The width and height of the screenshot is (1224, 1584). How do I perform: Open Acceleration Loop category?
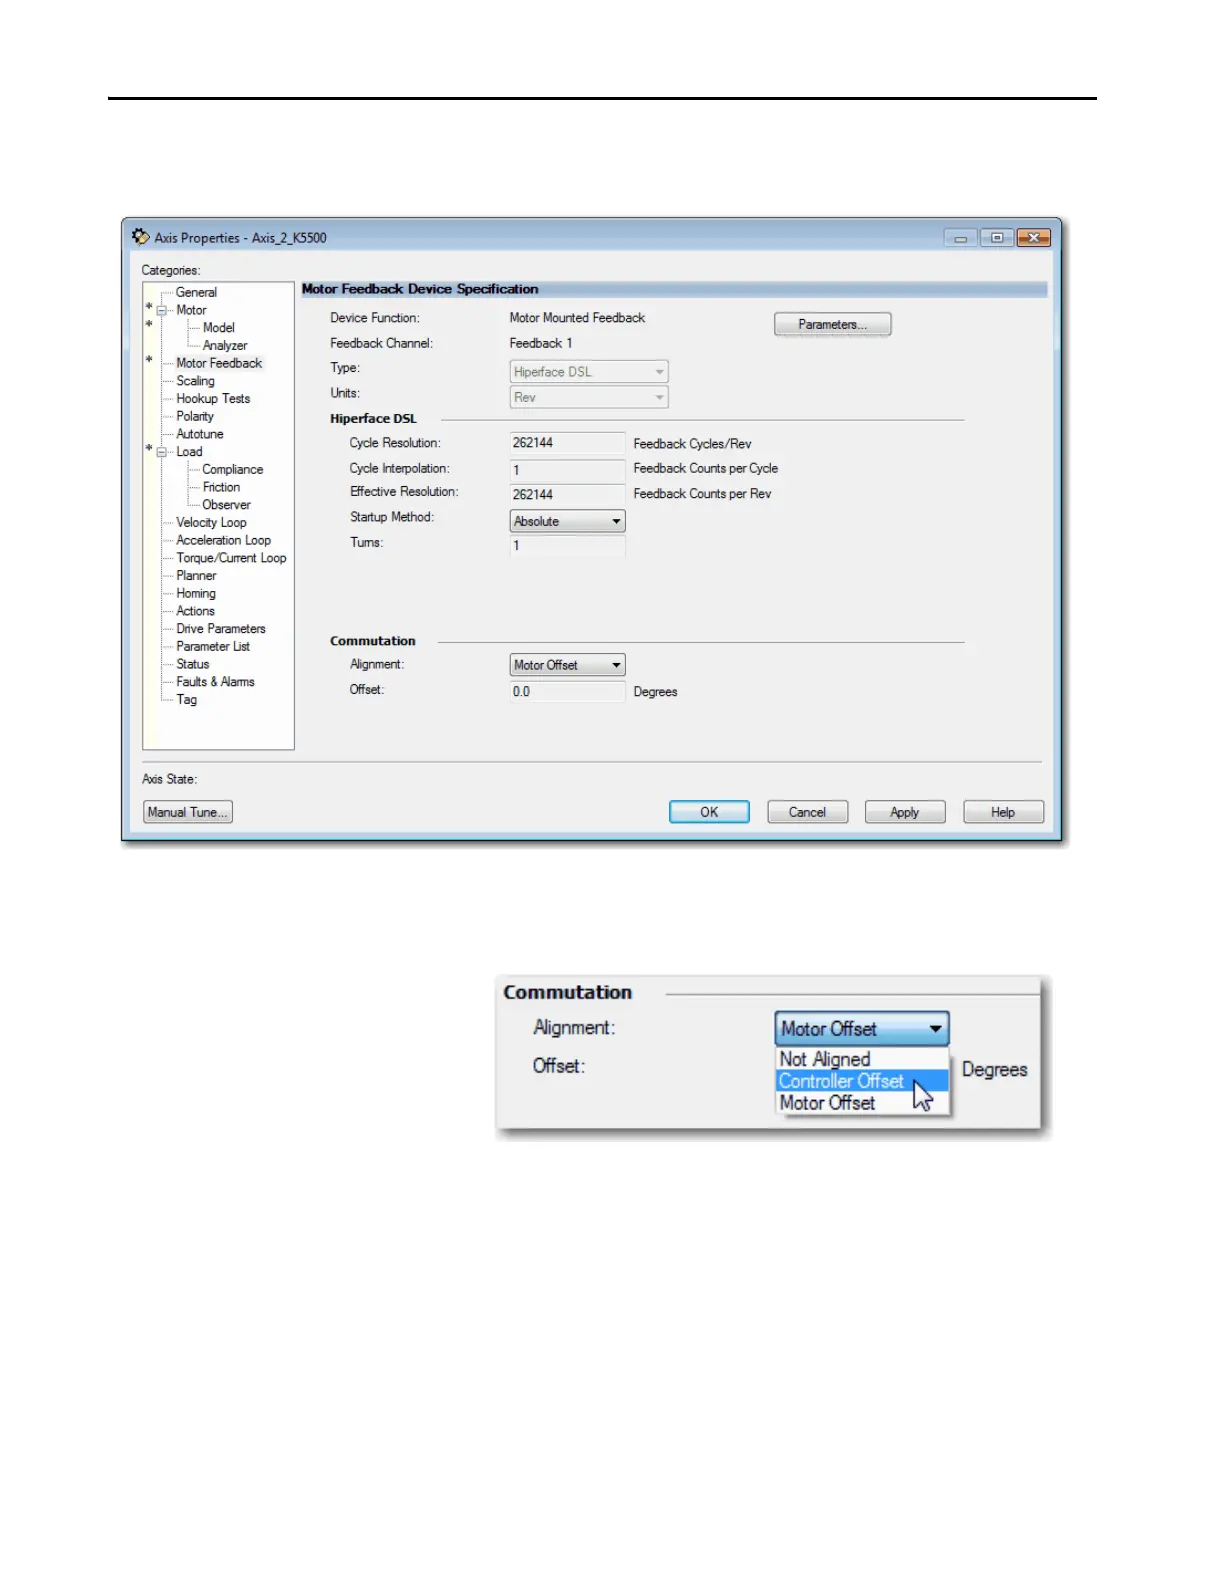[x=223, y=541]
